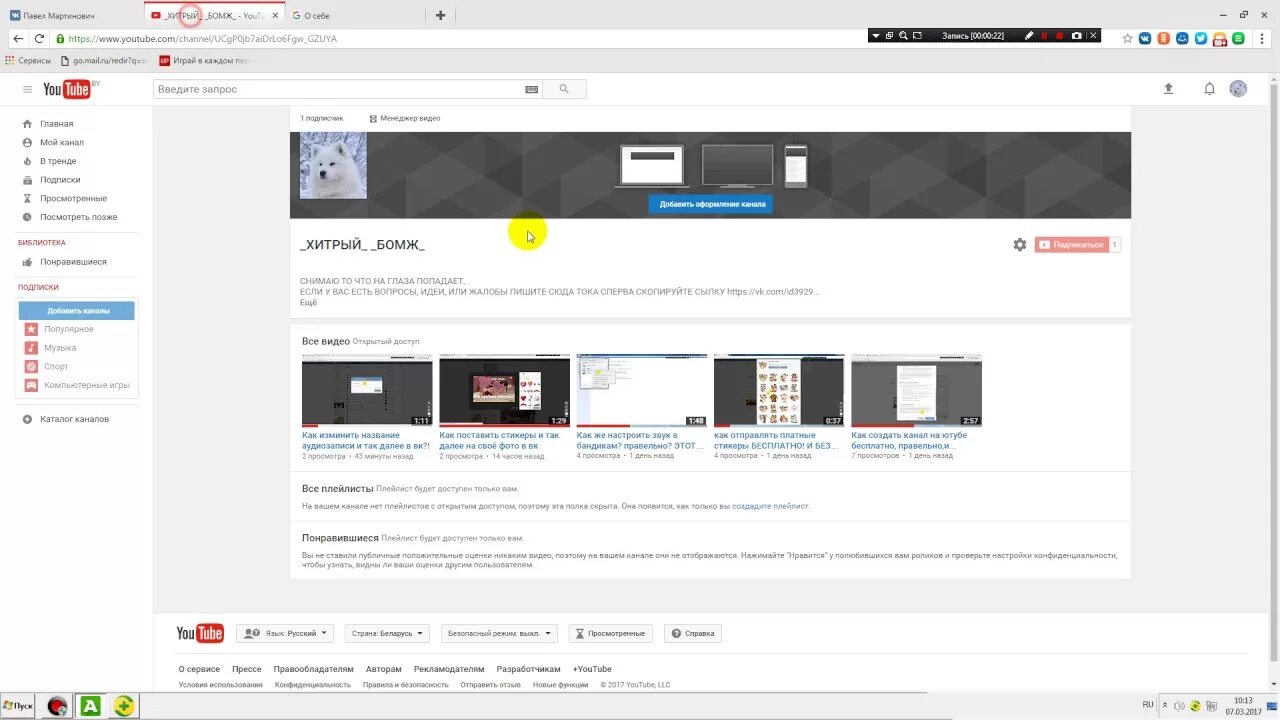Open Понравившиеся in the library section
1280x720 pixels.
click(73, 262)
